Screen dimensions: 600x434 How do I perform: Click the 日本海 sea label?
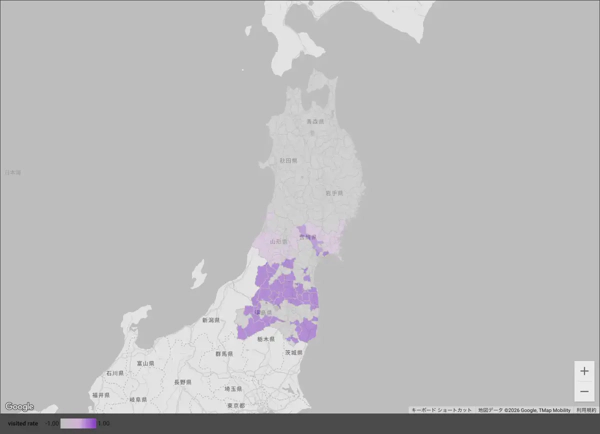(x=13, y=173)
